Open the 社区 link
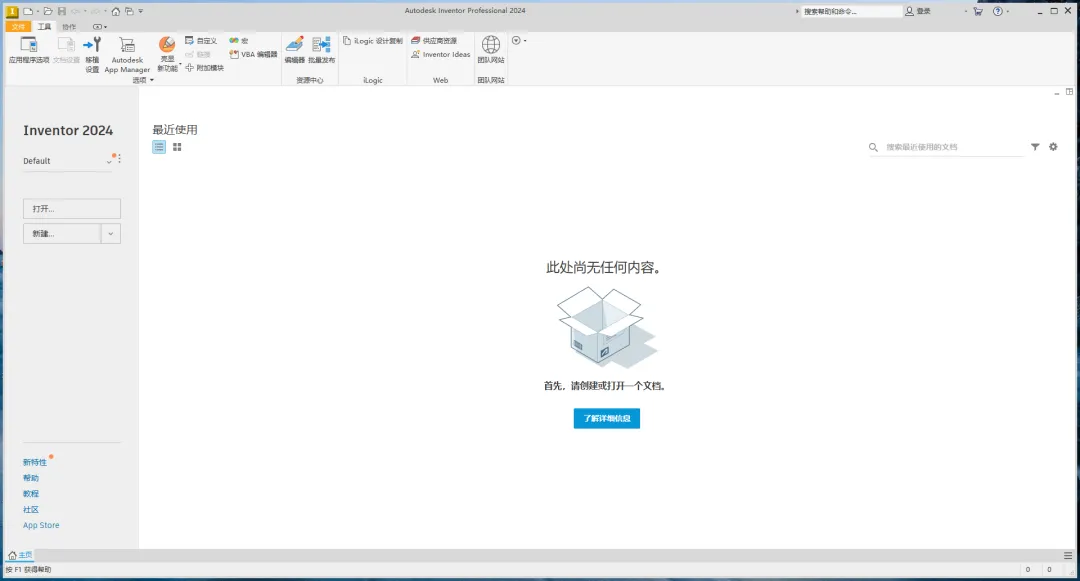Screen dimensions: 1080x581 tap(31, 509)
